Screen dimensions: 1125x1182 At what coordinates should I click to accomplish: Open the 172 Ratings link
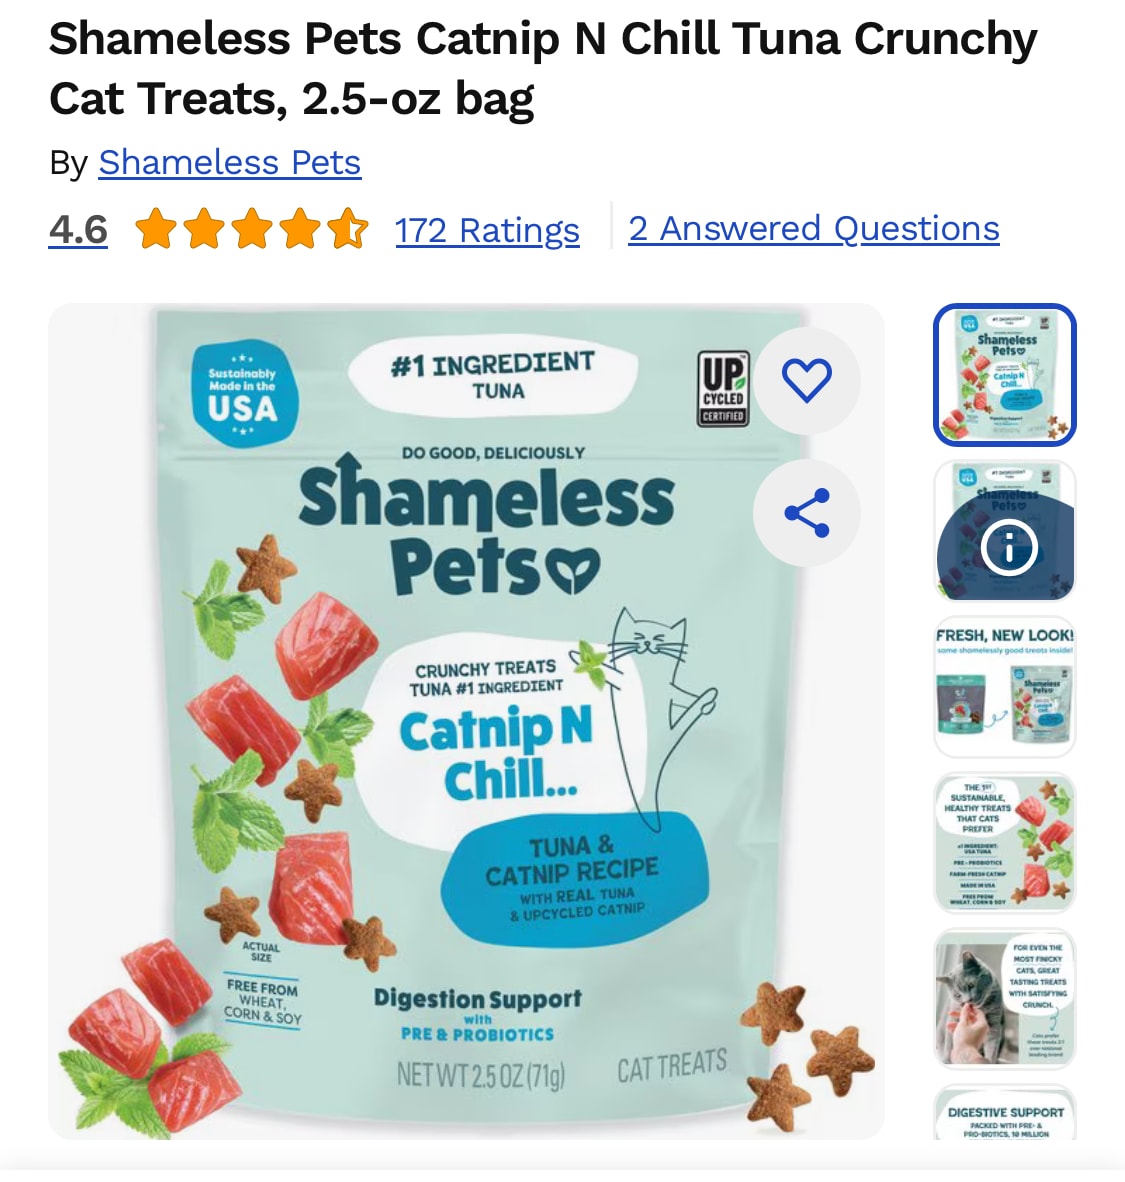pos(487,230)
